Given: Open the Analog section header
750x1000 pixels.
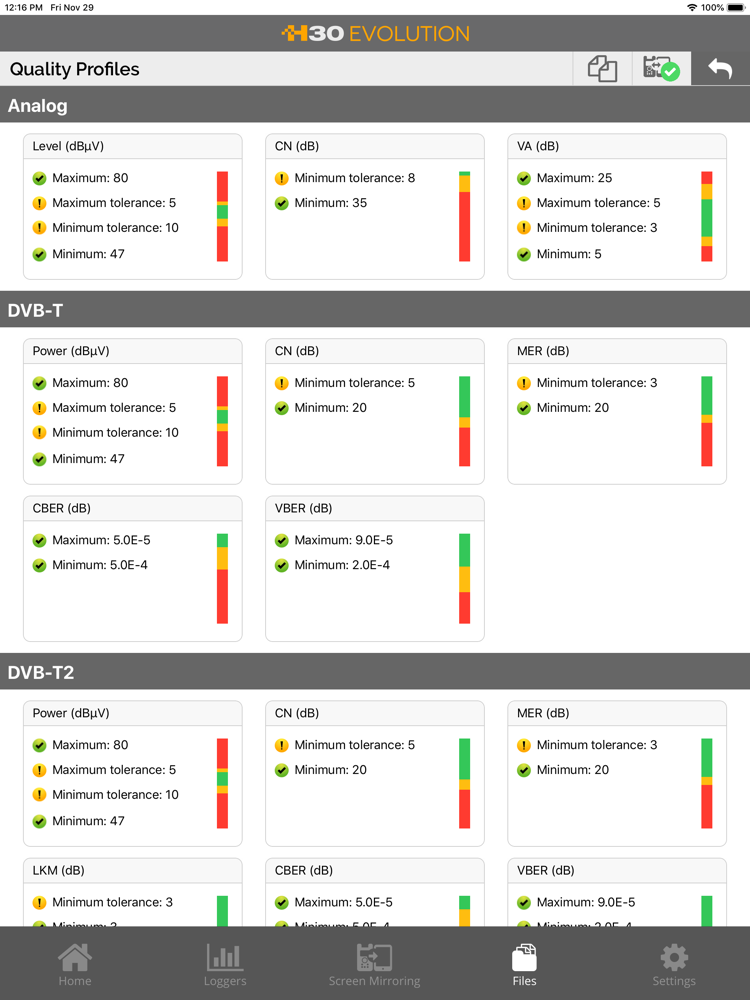Looking at the screenshot, I should [375, 105].
